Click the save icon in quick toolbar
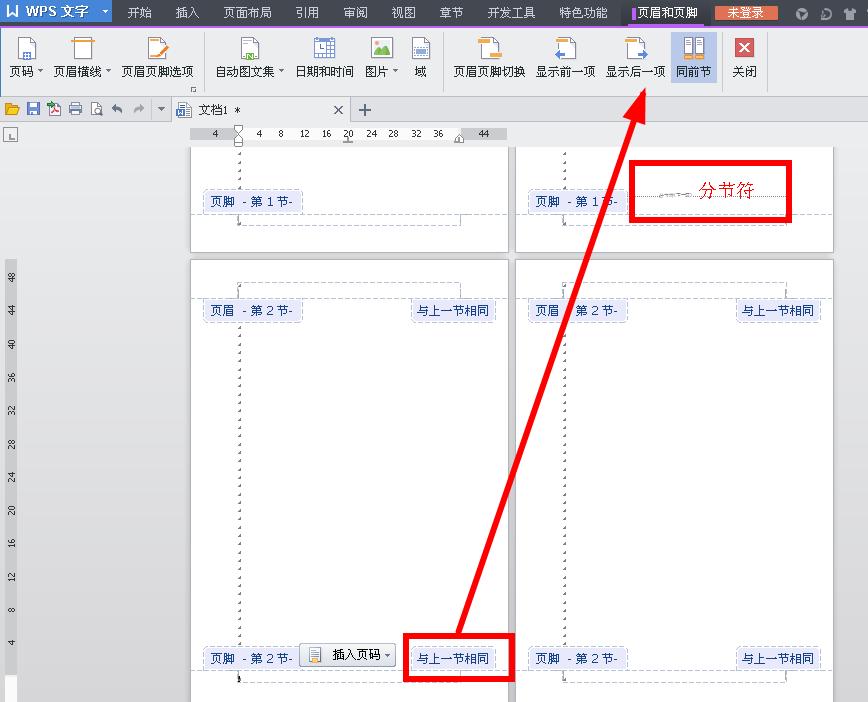The image size is (868, 702). coord(33,109)
